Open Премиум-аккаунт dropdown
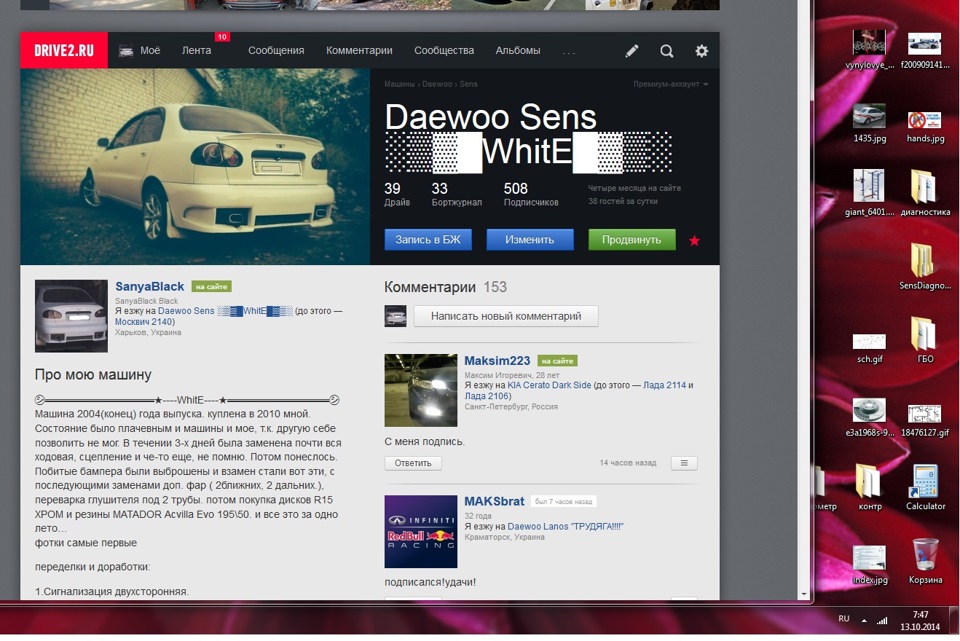 tap(670, 84)
